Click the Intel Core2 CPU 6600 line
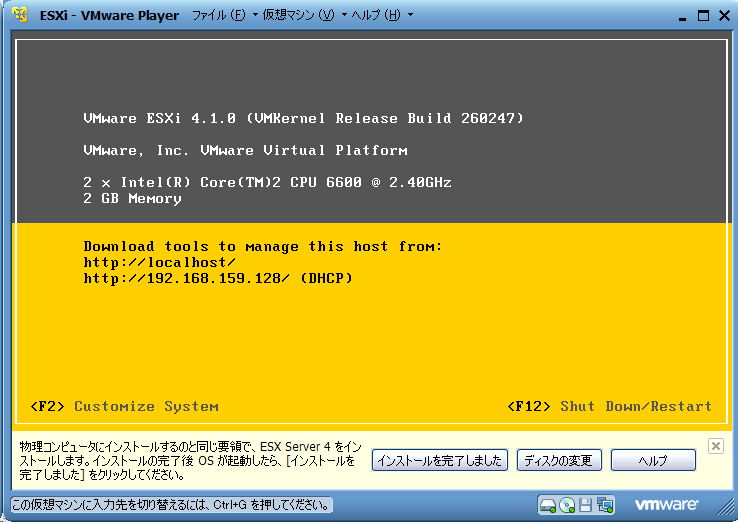Viewport: 738px width, 522px height. (x=267, y=182)
